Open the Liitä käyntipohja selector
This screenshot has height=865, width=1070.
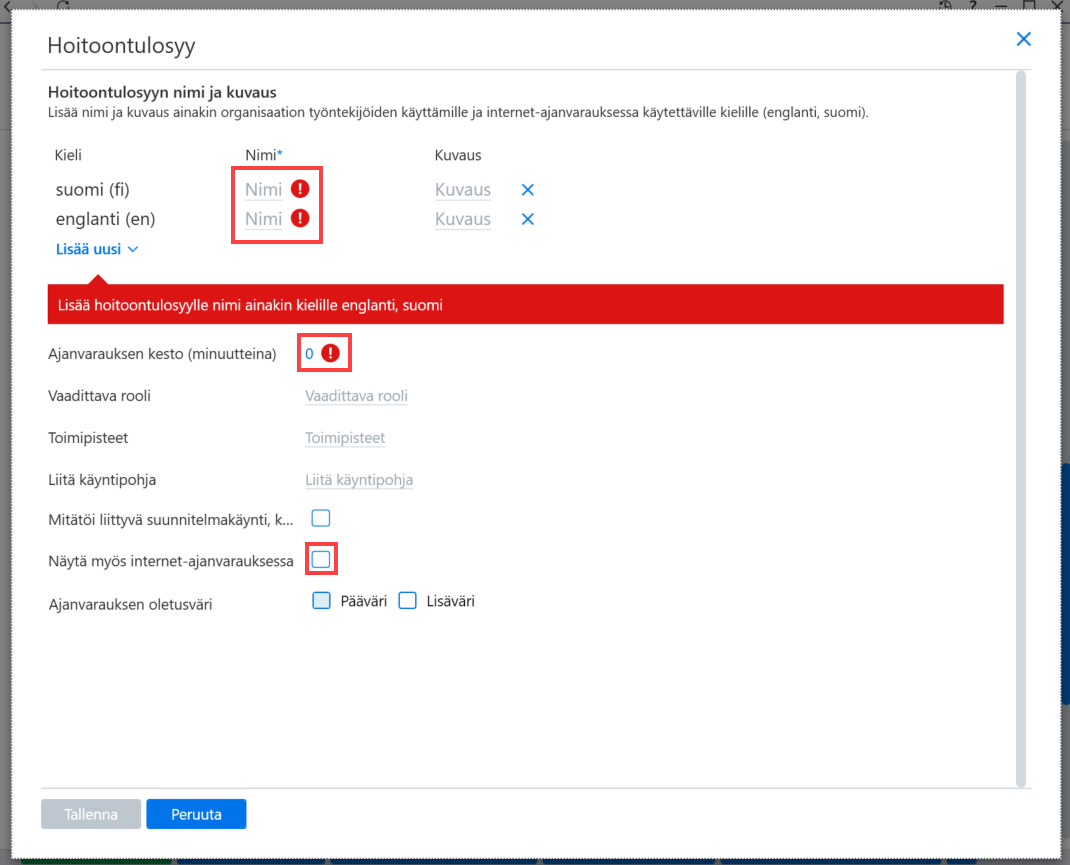point(359,480)
